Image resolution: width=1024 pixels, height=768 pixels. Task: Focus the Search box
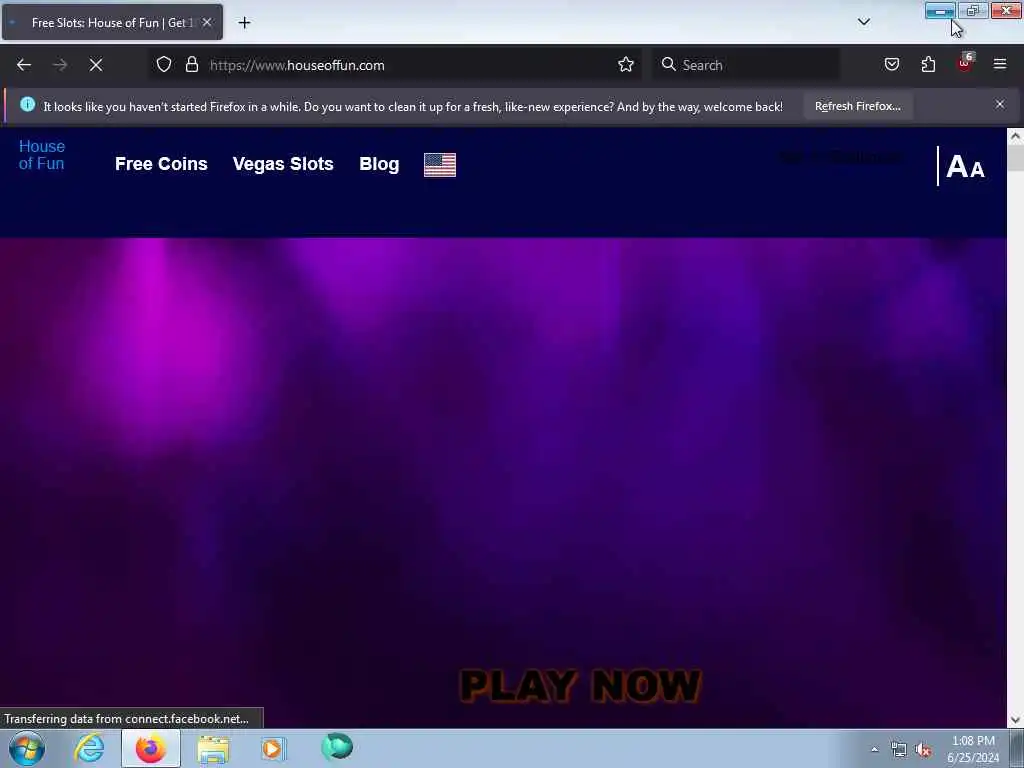[746, 65]
